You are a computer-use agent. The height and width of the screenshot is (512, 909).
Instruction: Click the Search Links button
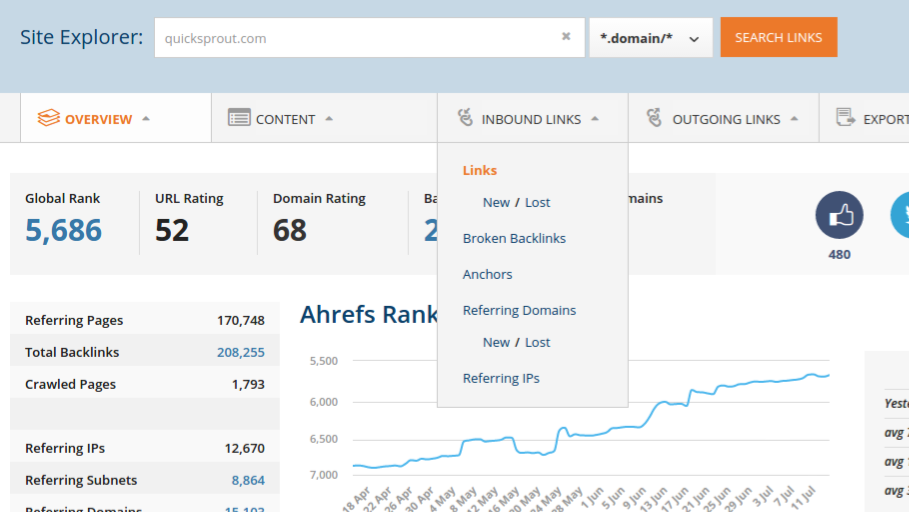click(779, 37)
